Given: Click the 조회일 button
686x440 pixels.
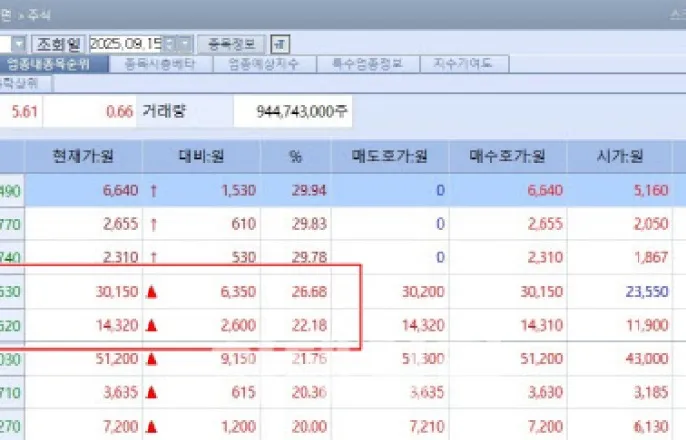Looking at the screenshot, I should tap(58, 44).
